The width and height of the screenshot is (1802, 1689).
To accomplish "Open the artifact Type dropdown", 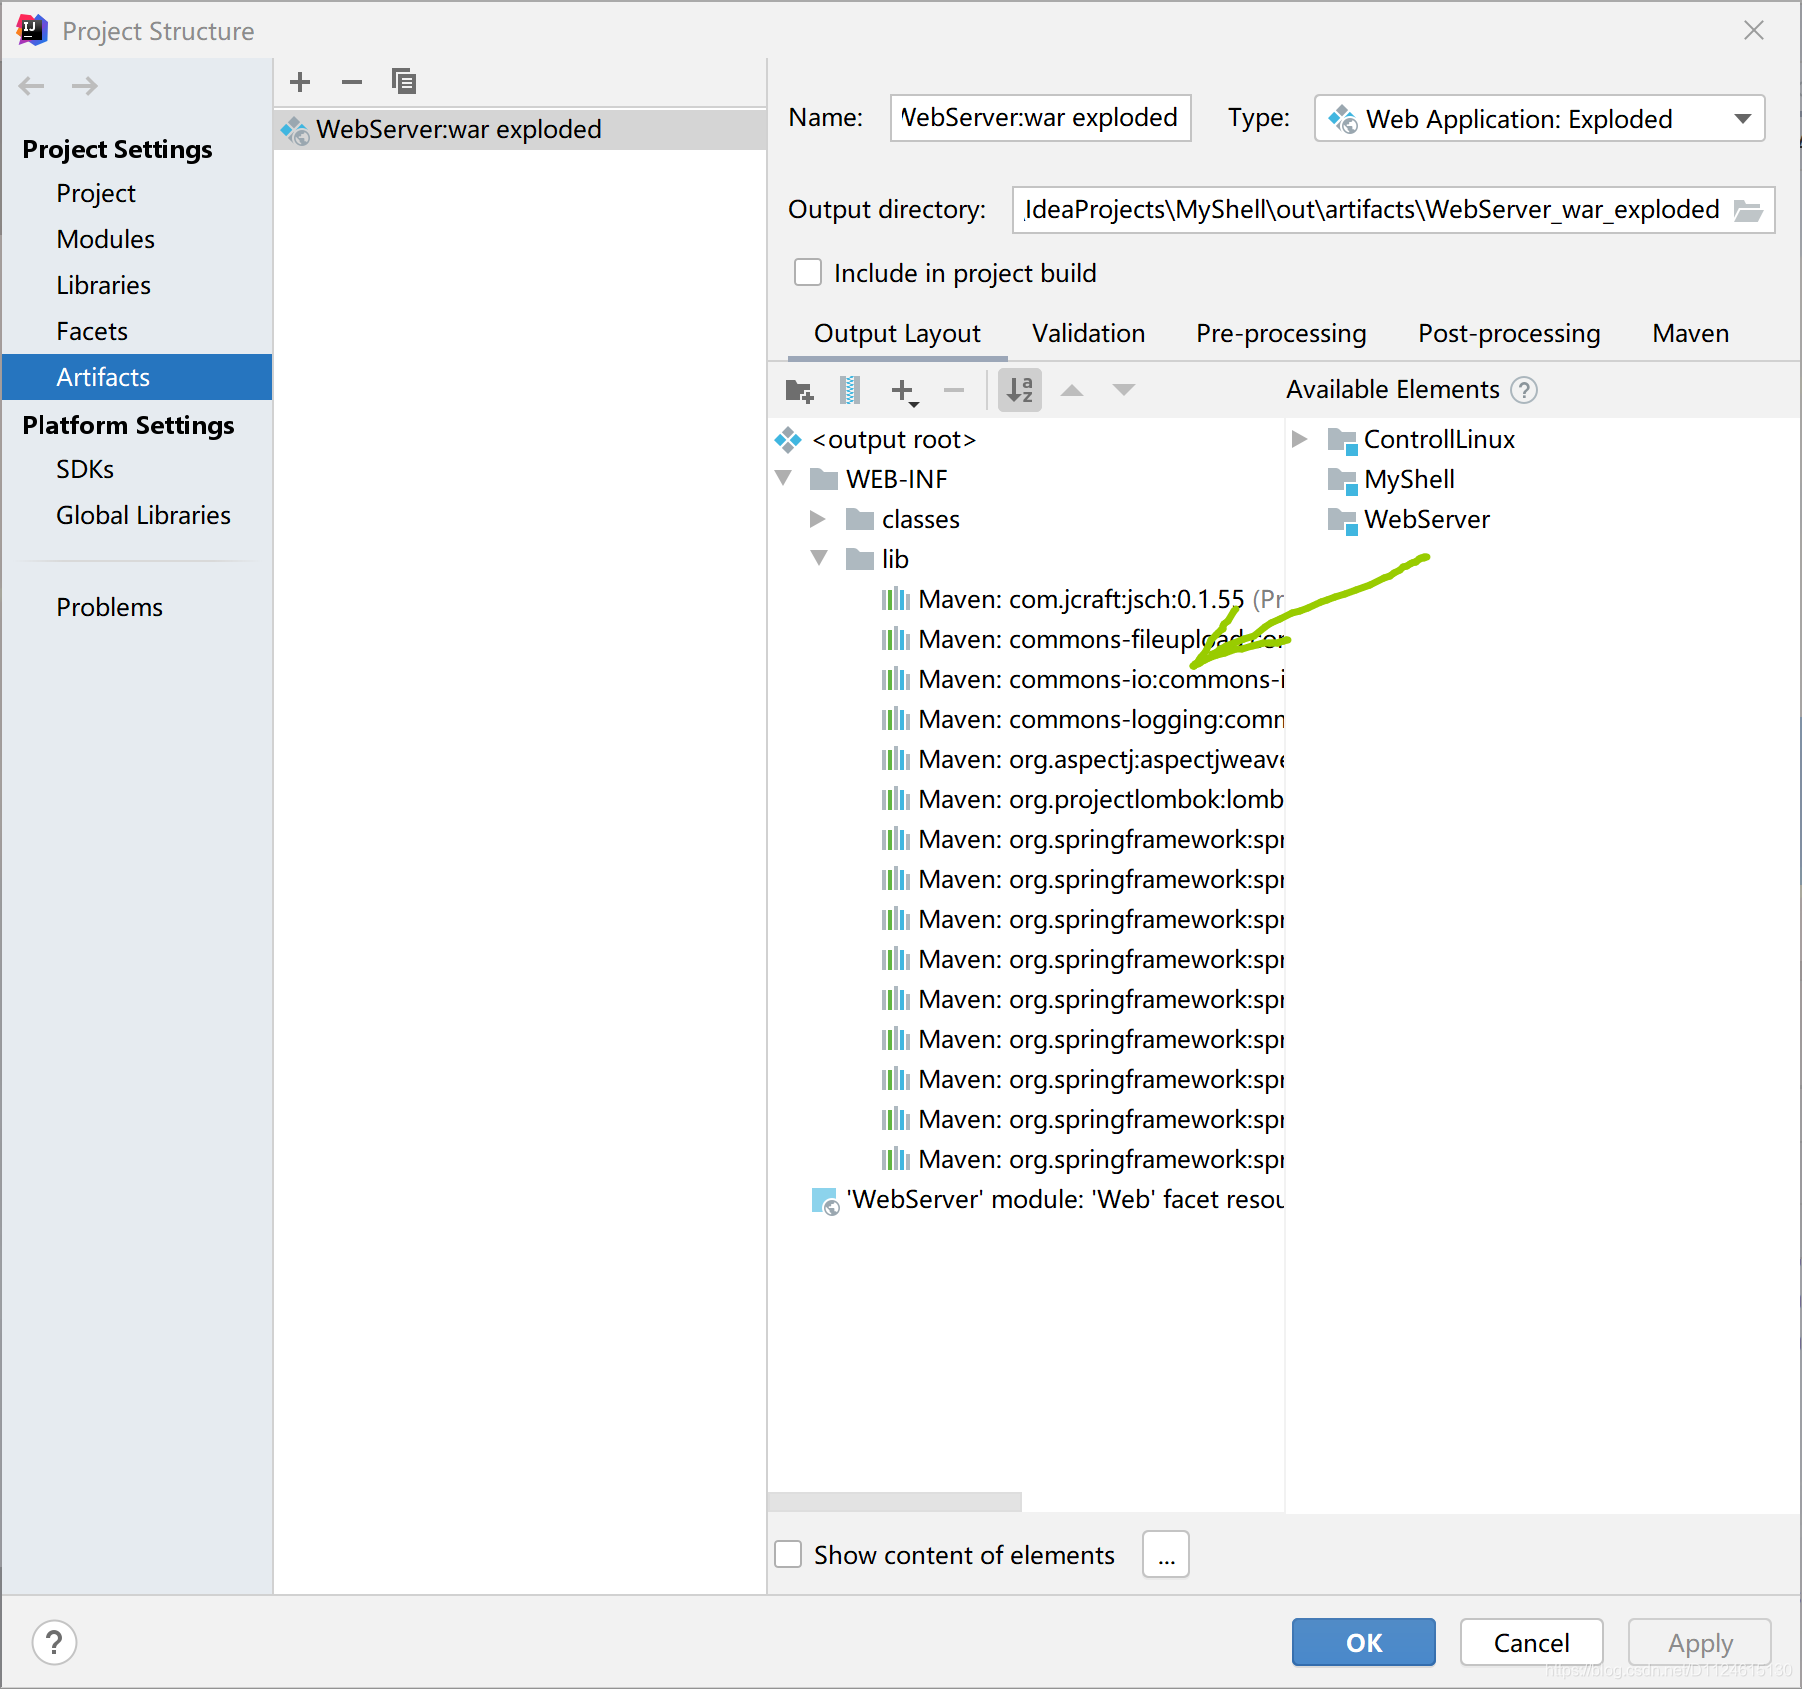I will (1540, 119).
